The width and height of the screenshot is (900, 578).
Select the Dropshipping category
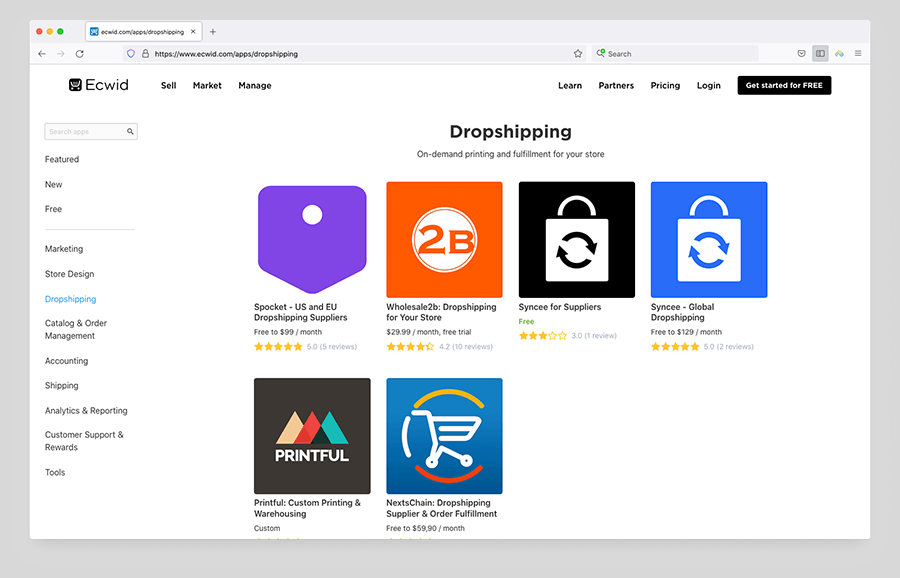pyautogui.click(x=71, y=299)
